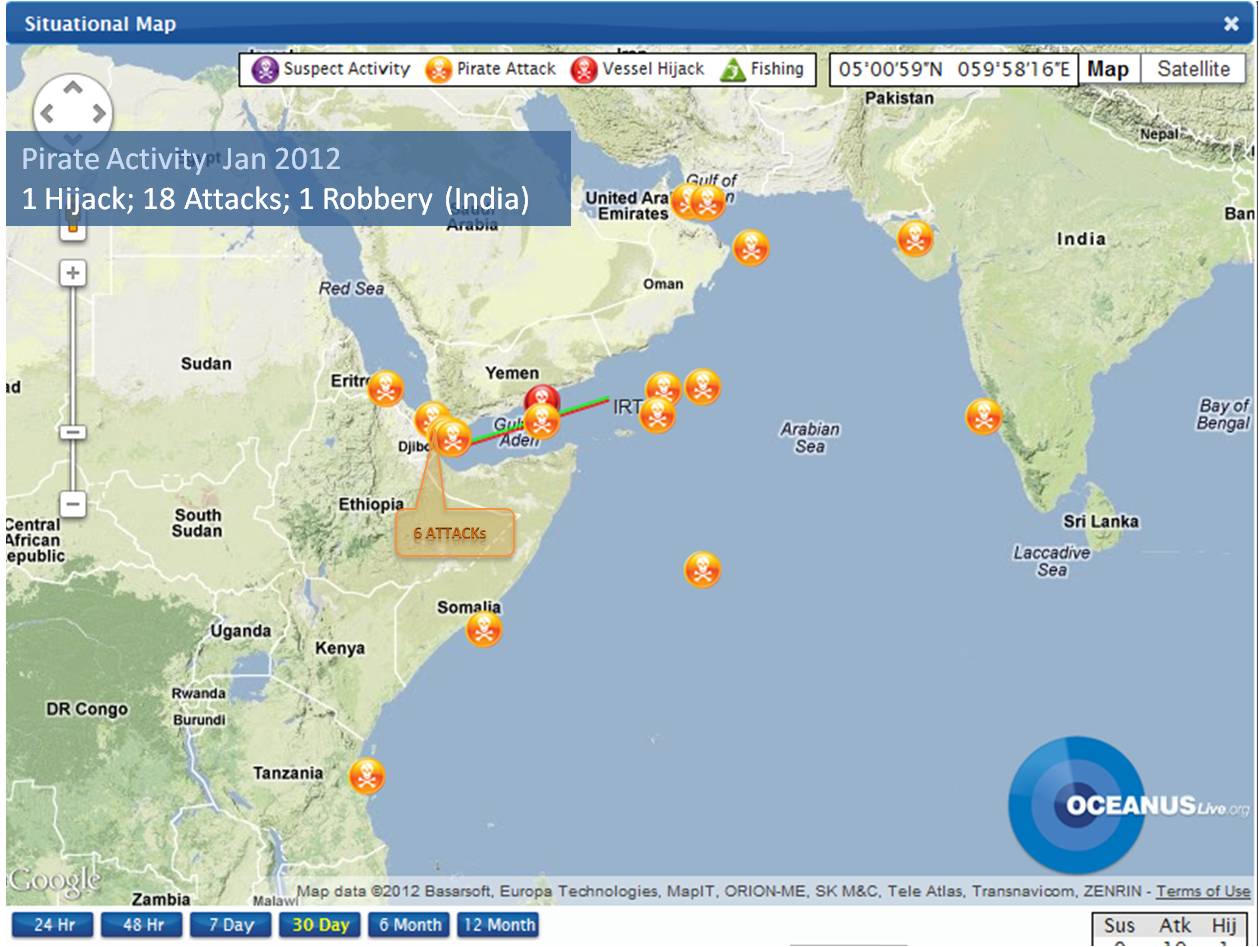Click the Vessel Hijack legend icon

tap(584, 70)
